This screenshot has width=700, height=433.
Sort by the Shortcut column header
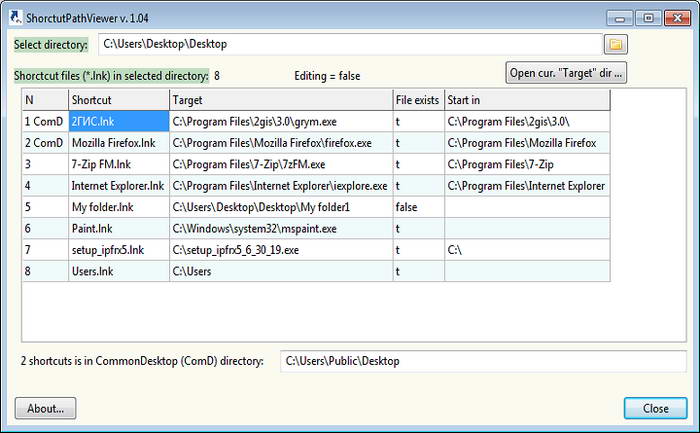click(x=119, y=100)
